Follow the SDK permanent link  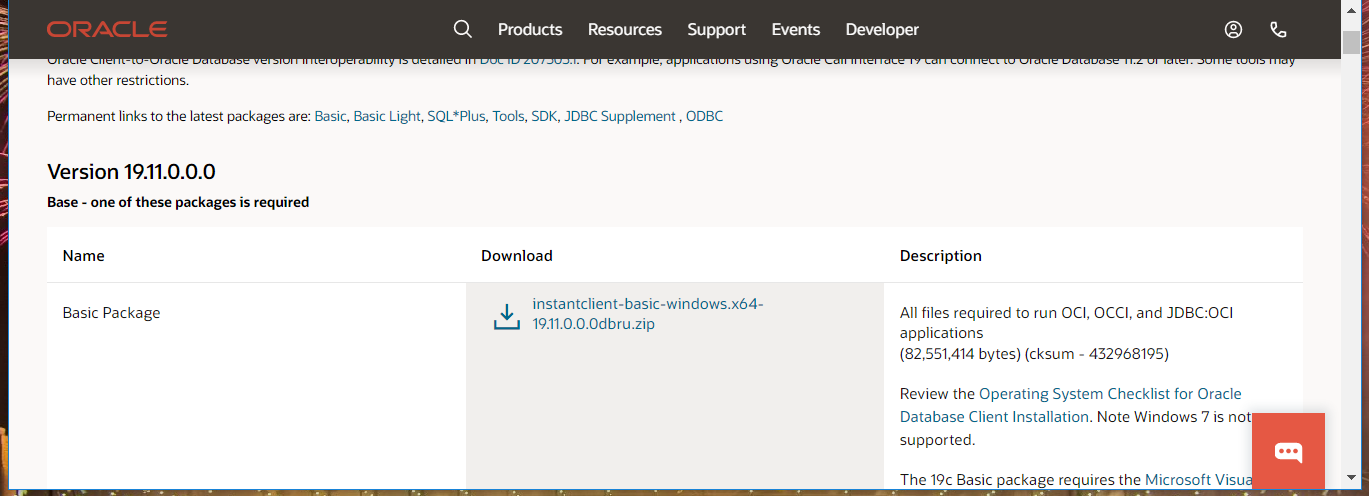[544, 116]
